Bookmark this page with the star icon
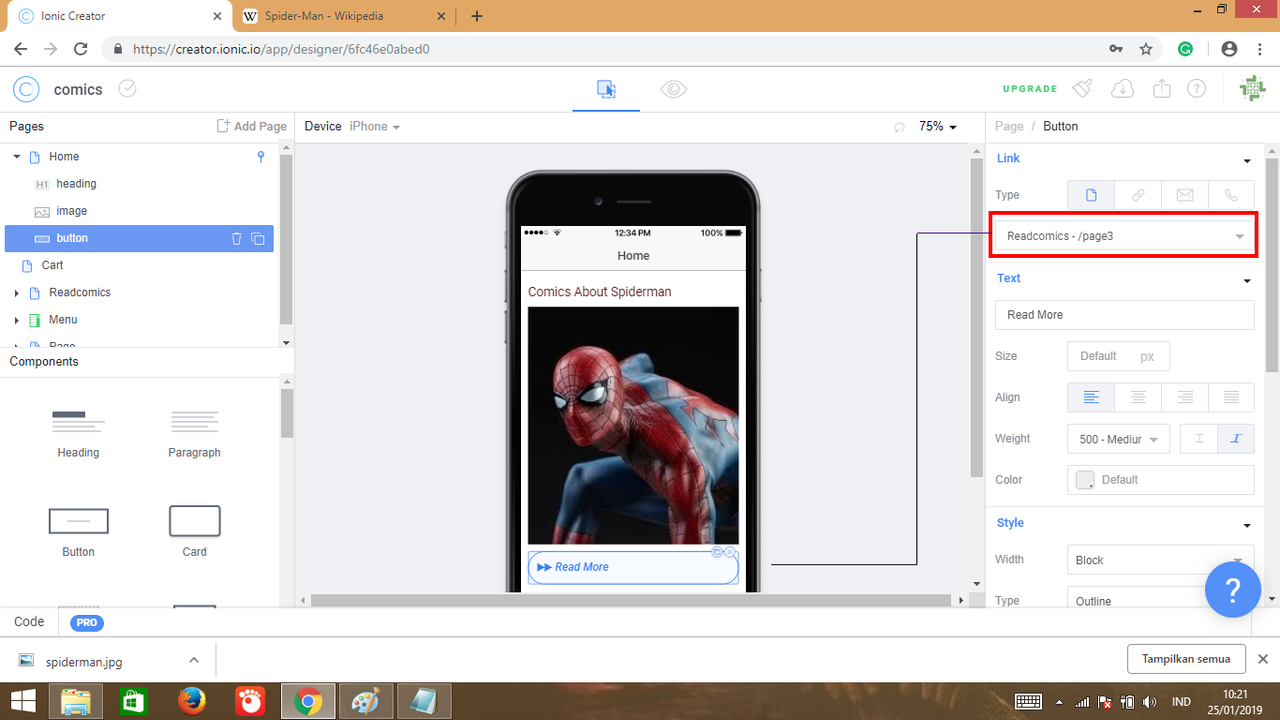 coord(1146,48)
